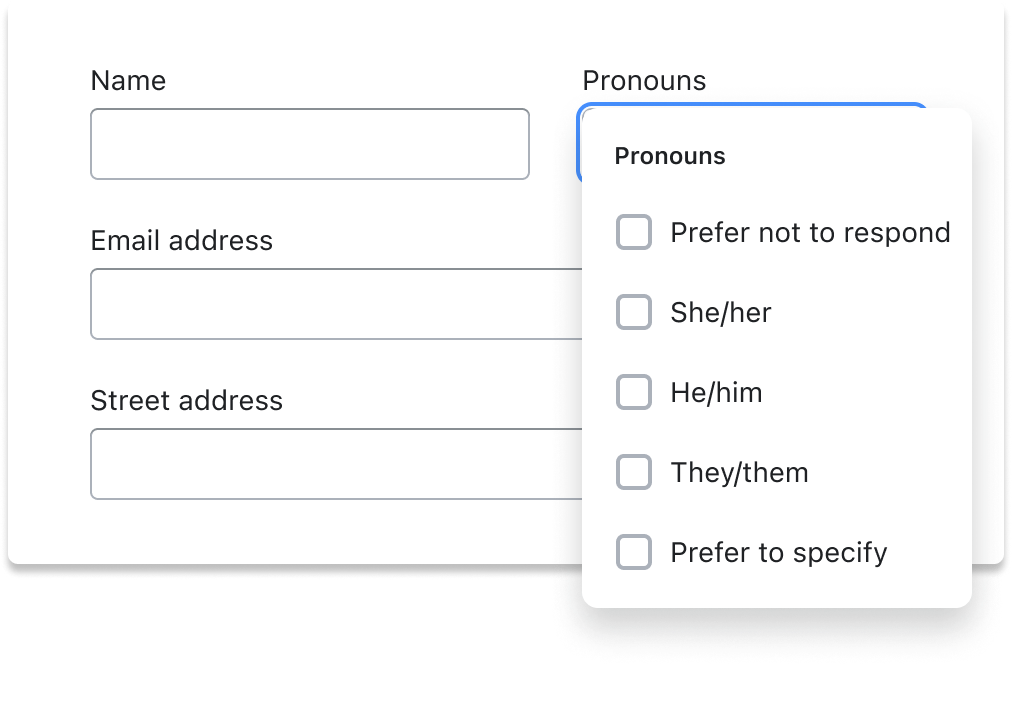1012x724 pixels.
Task: Click the bold Pronouns heading in the popover
Action: (670, 156)
